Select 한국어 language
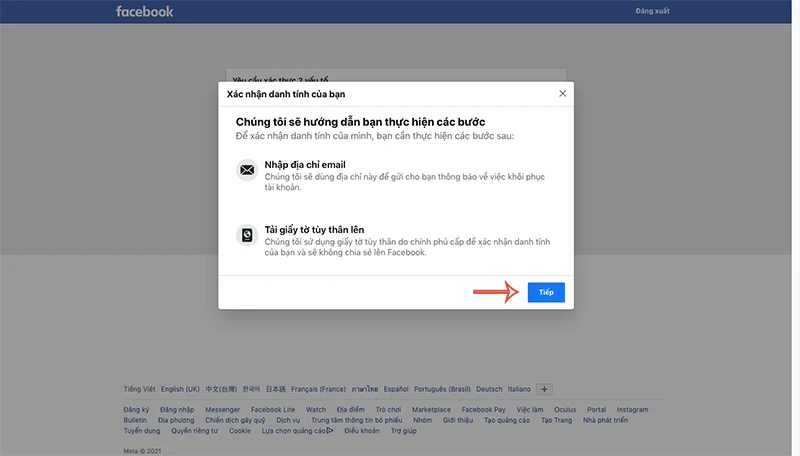Screen dimensions: 800x456 (x=251, y=389)
